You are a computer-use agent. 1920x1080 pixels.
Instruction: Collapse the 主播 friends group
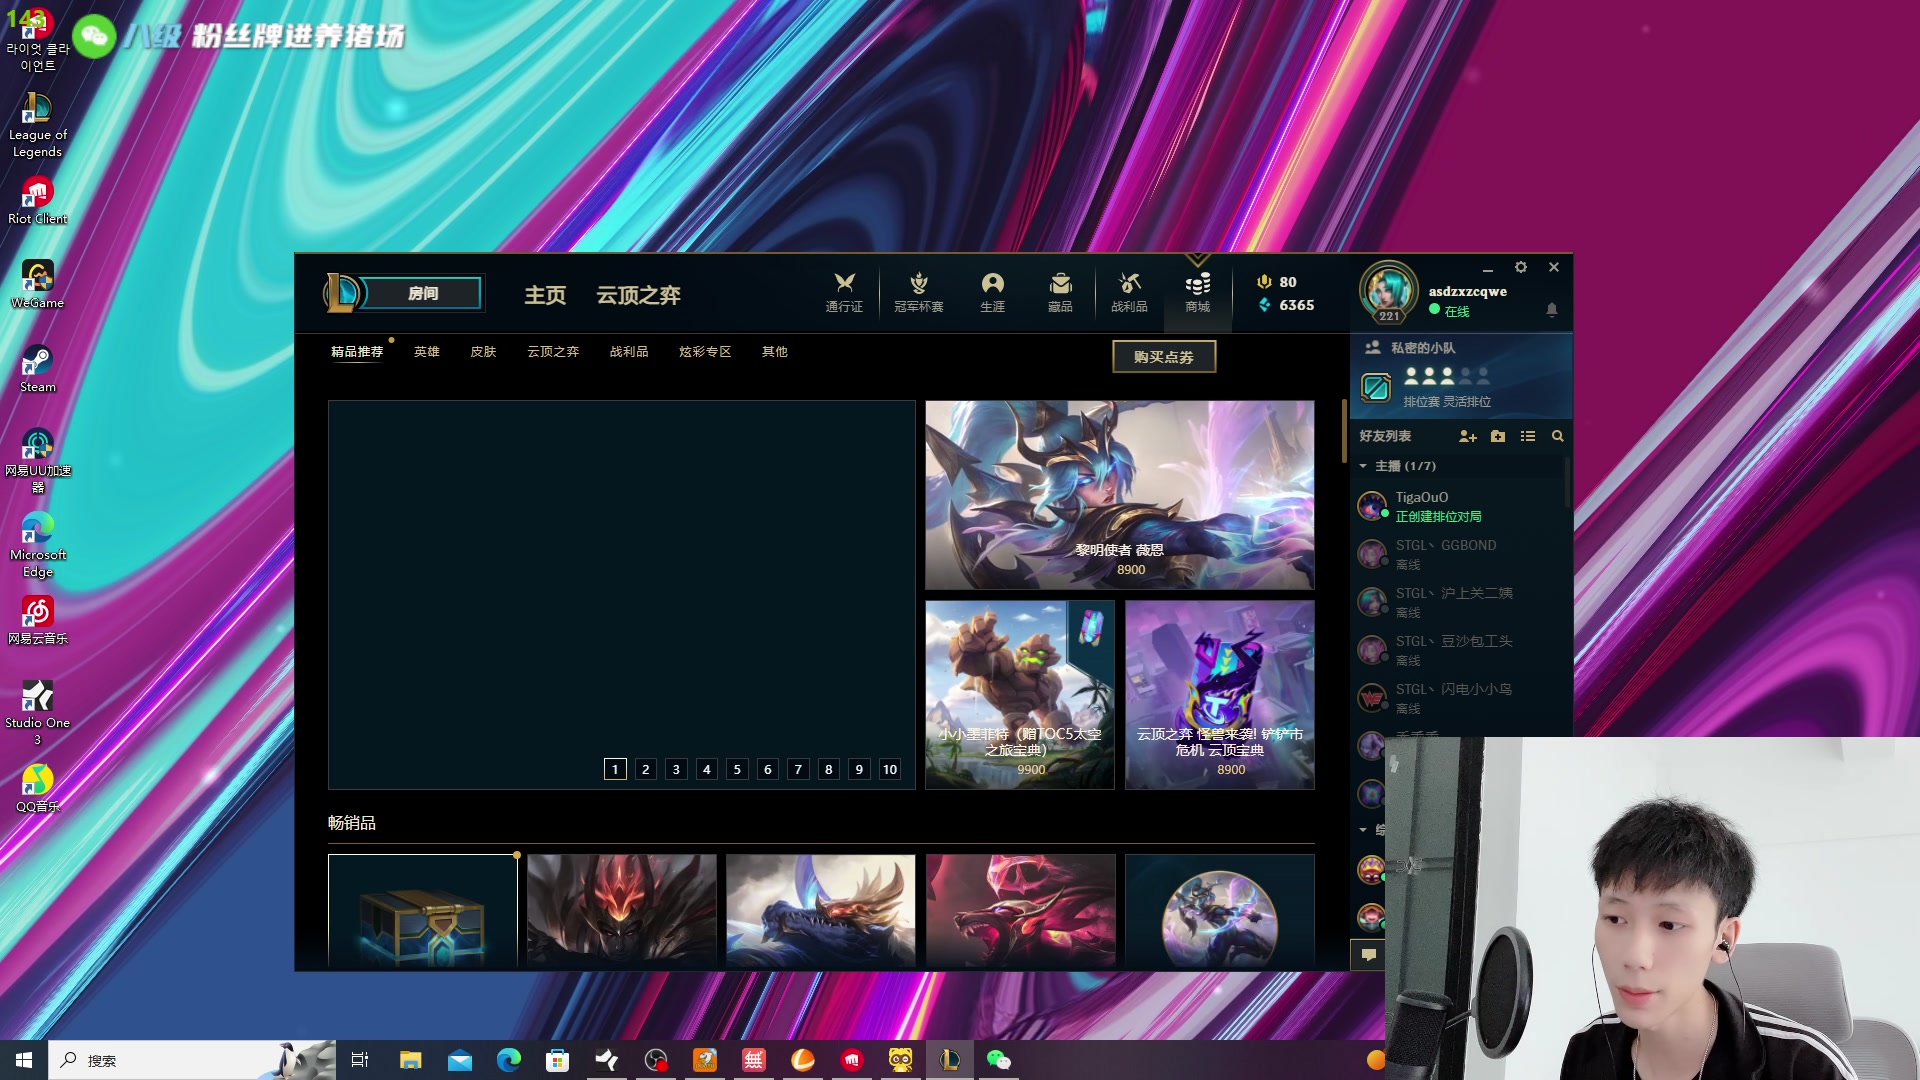pyautogui.click(x=1363, y=466)
